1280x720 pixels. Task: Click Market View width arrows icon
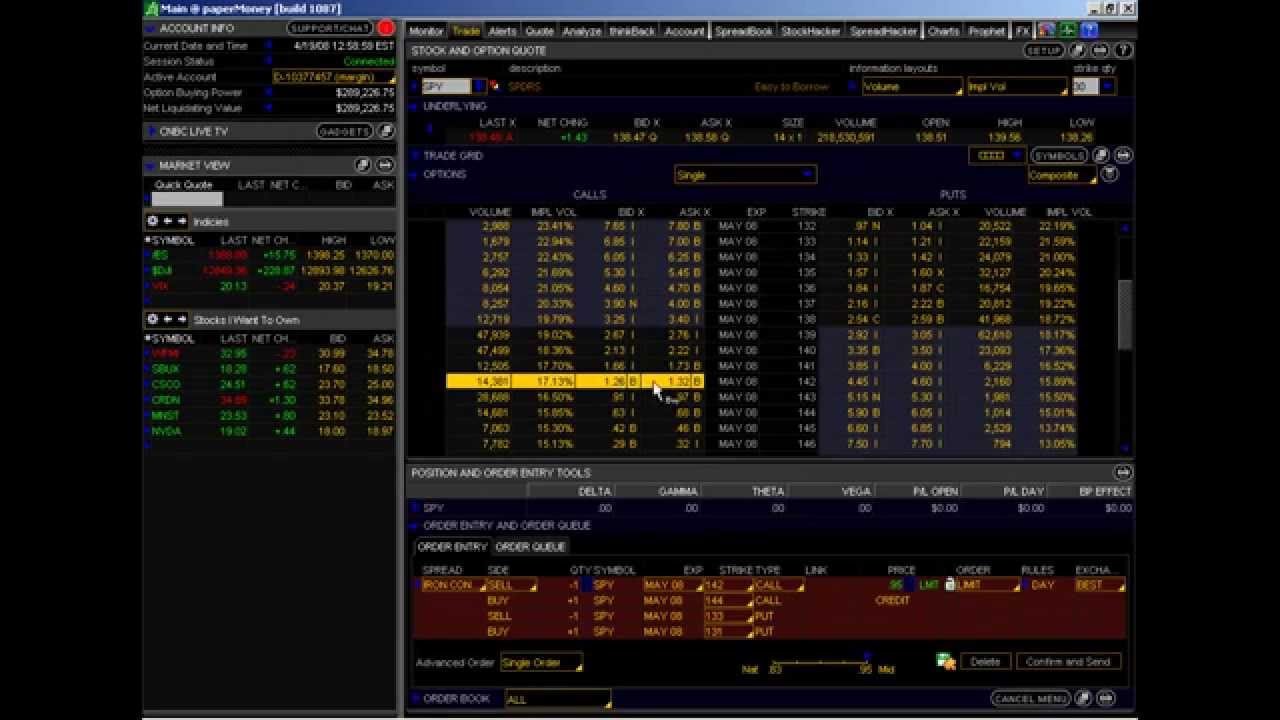(385, 165)
